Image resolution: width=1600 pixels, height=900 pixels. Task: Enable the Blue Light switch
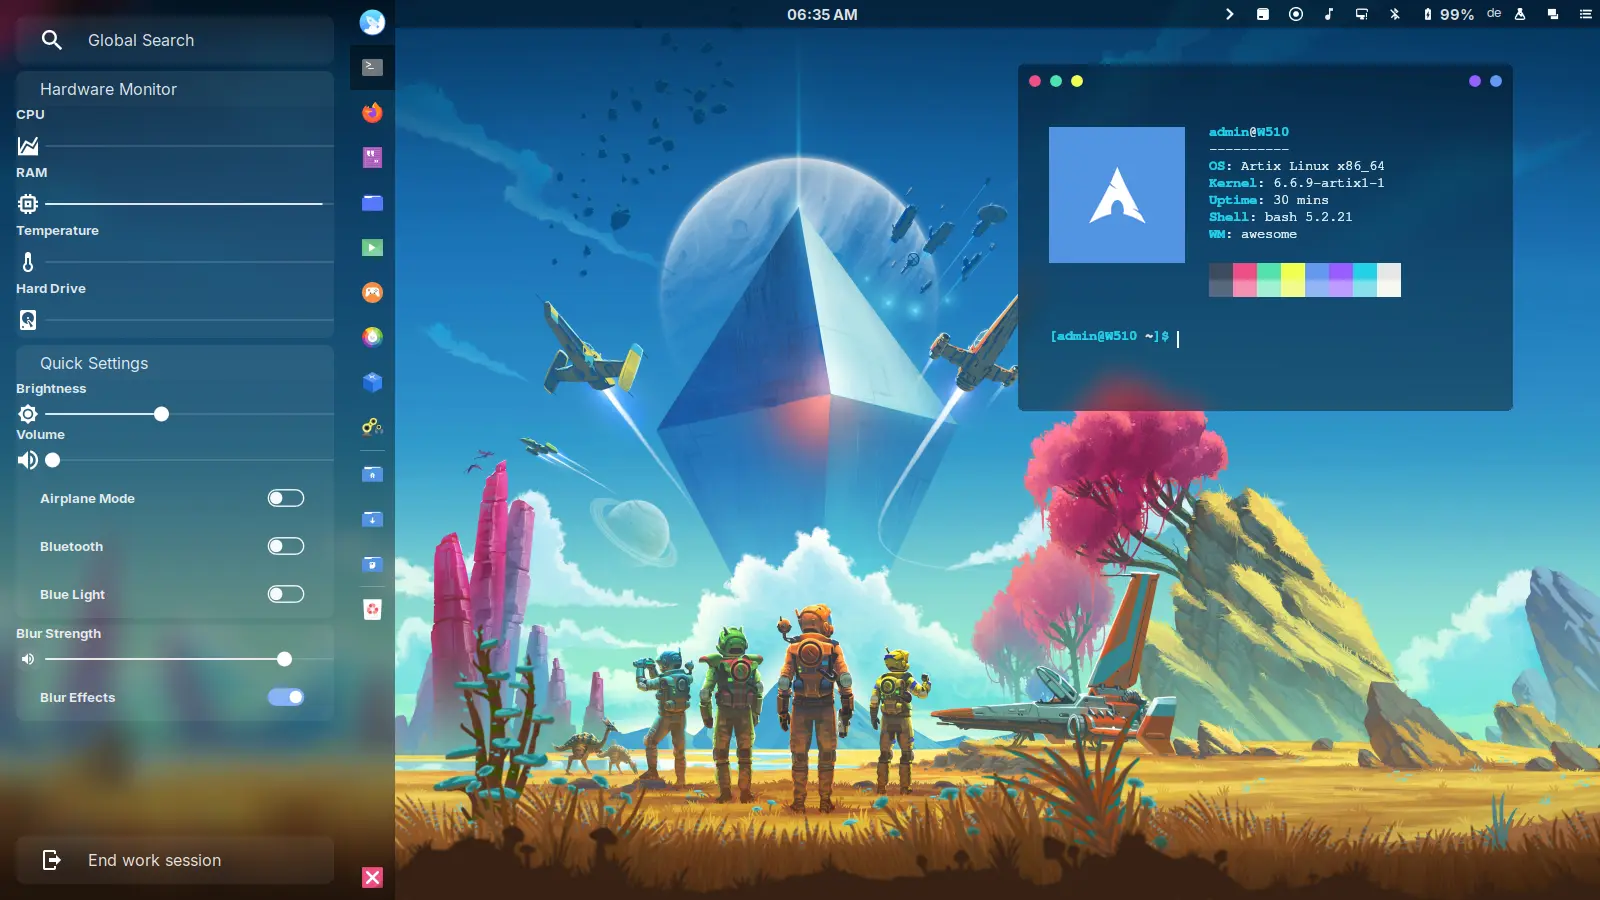pos(286,594)
